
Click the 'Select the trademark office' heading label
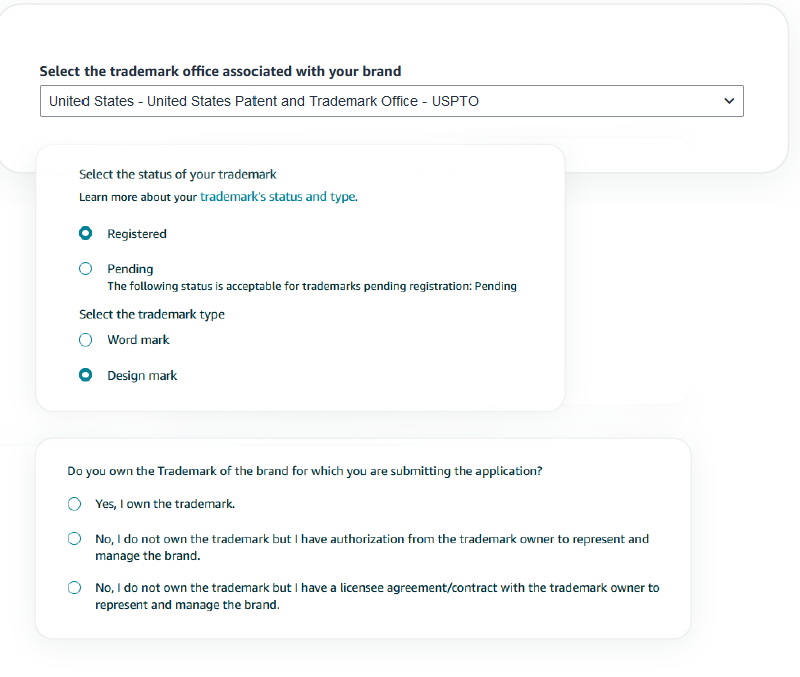(x=220, y=71)
